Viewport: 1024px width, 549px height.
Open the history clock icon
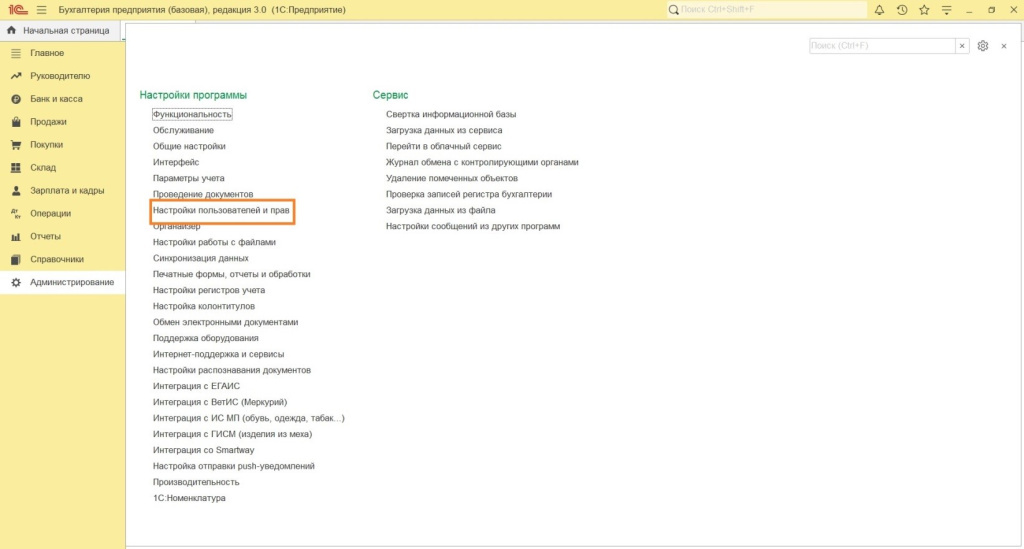(902, 10)
